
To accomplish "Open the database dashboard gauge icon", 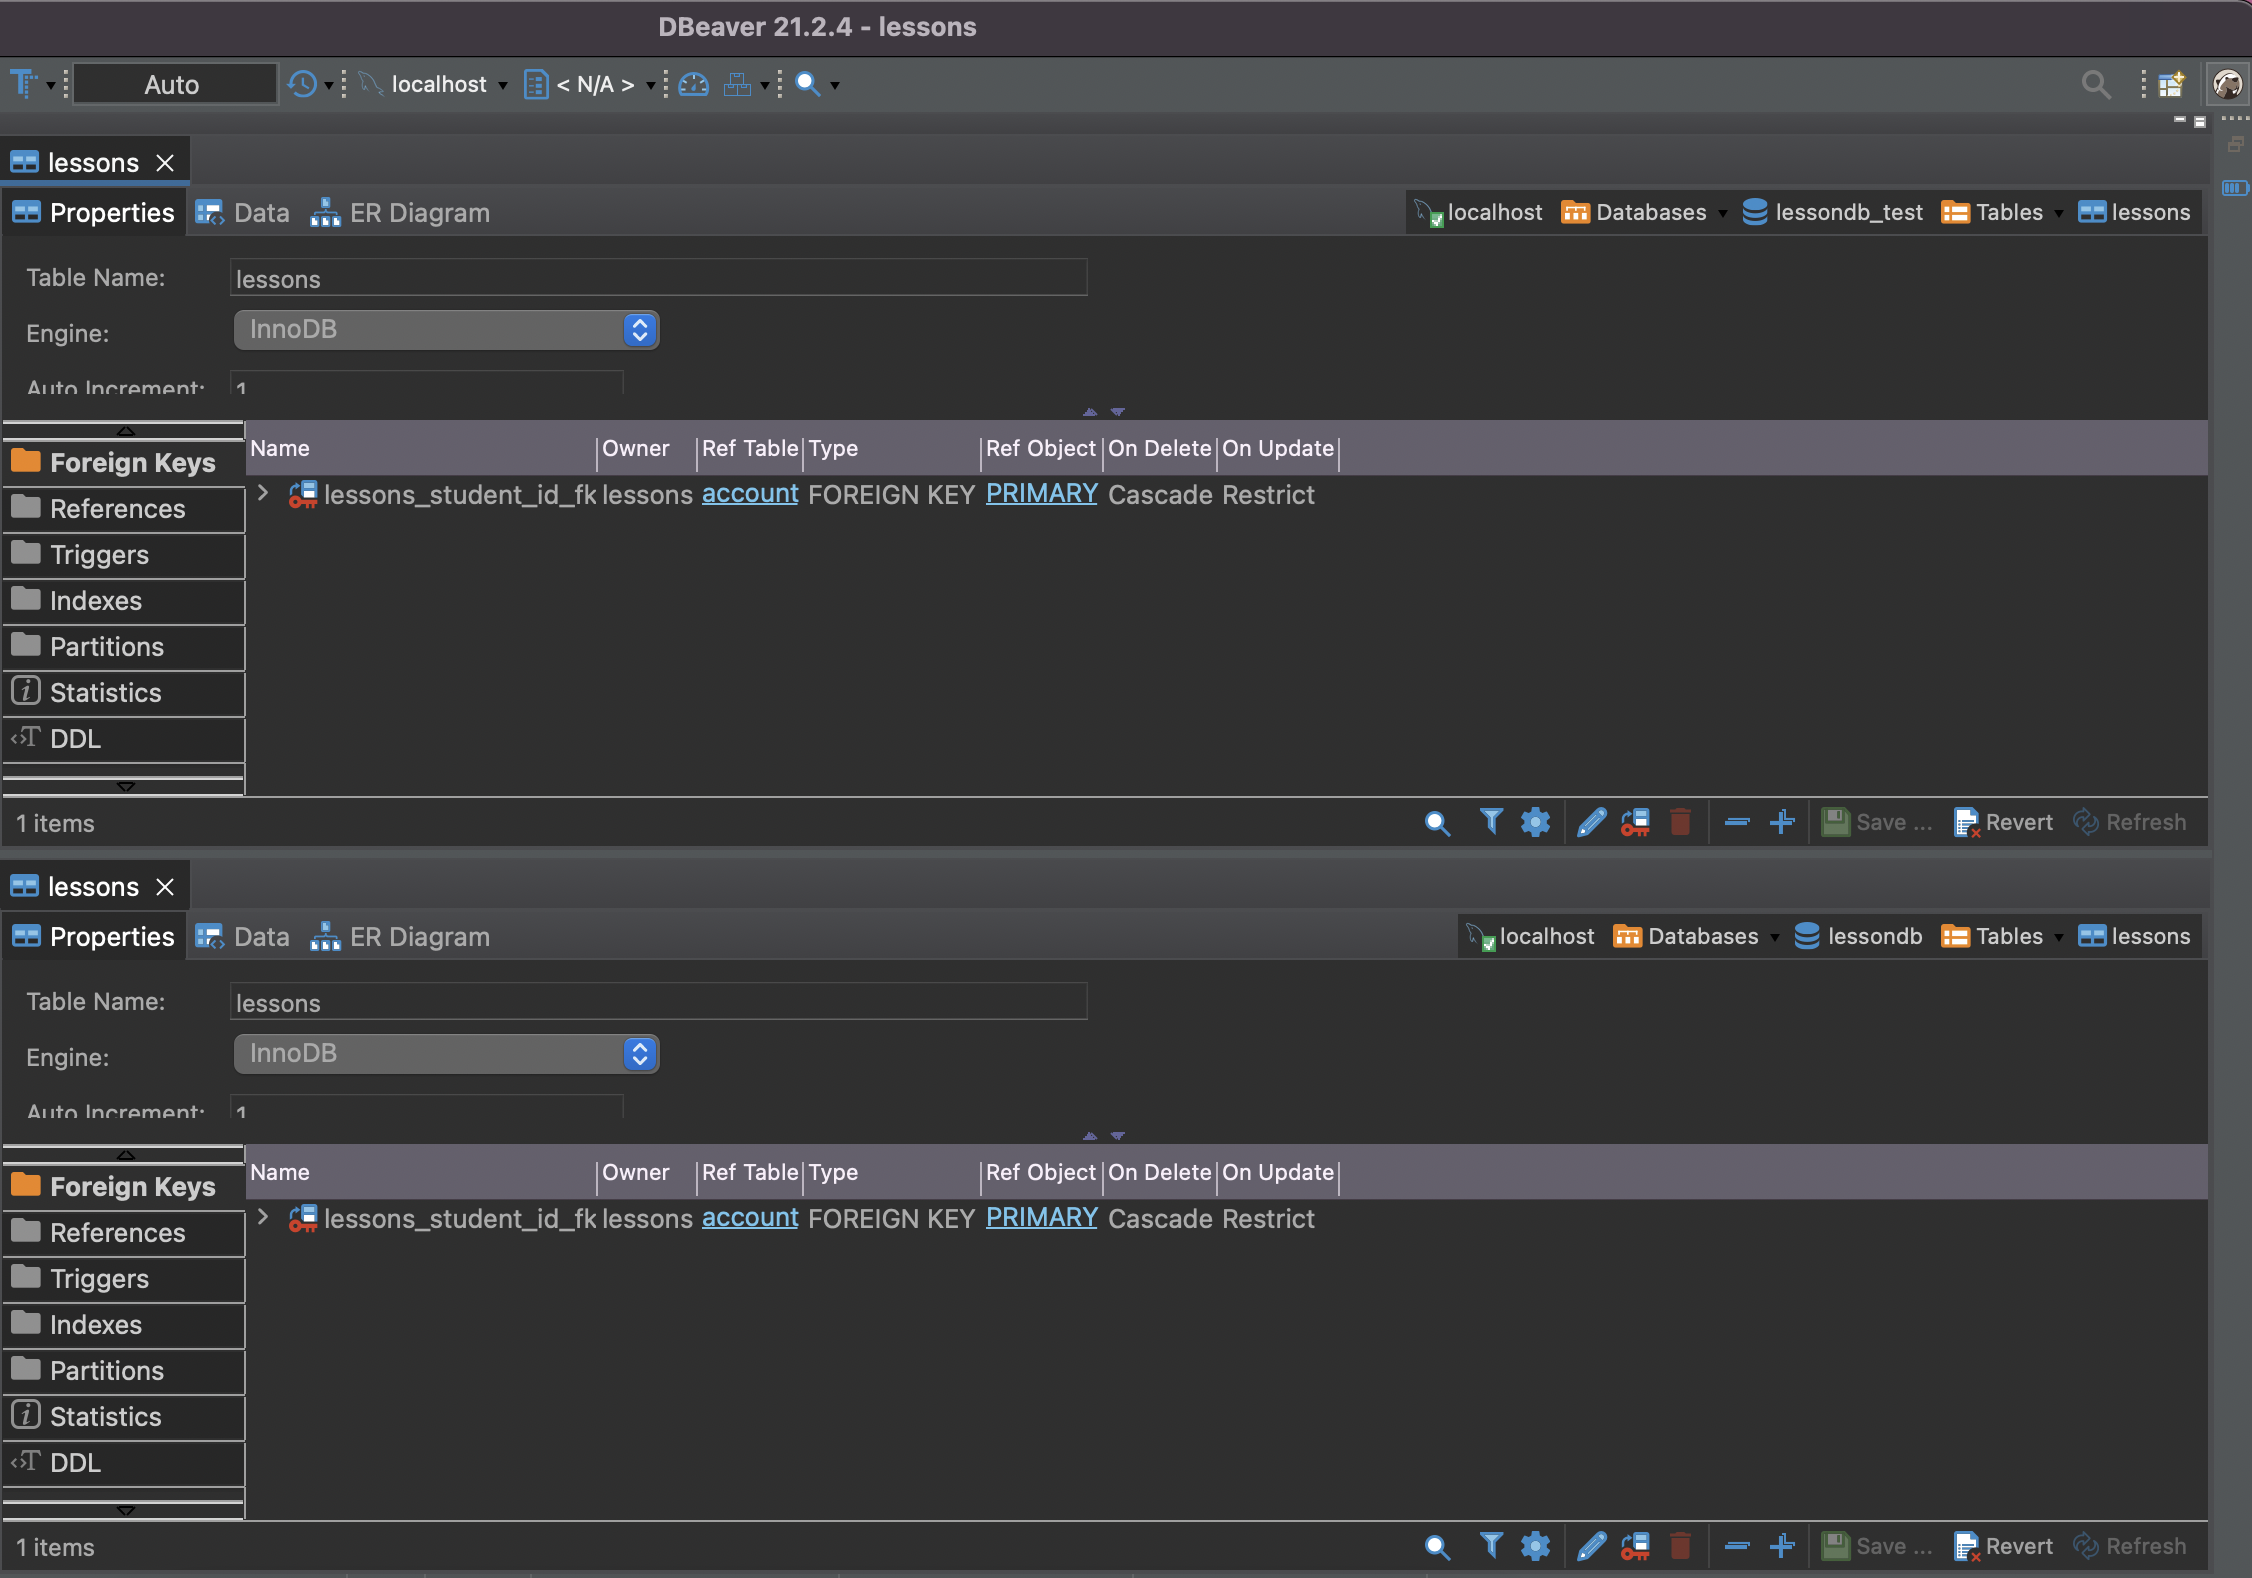I will click(694, 84).
